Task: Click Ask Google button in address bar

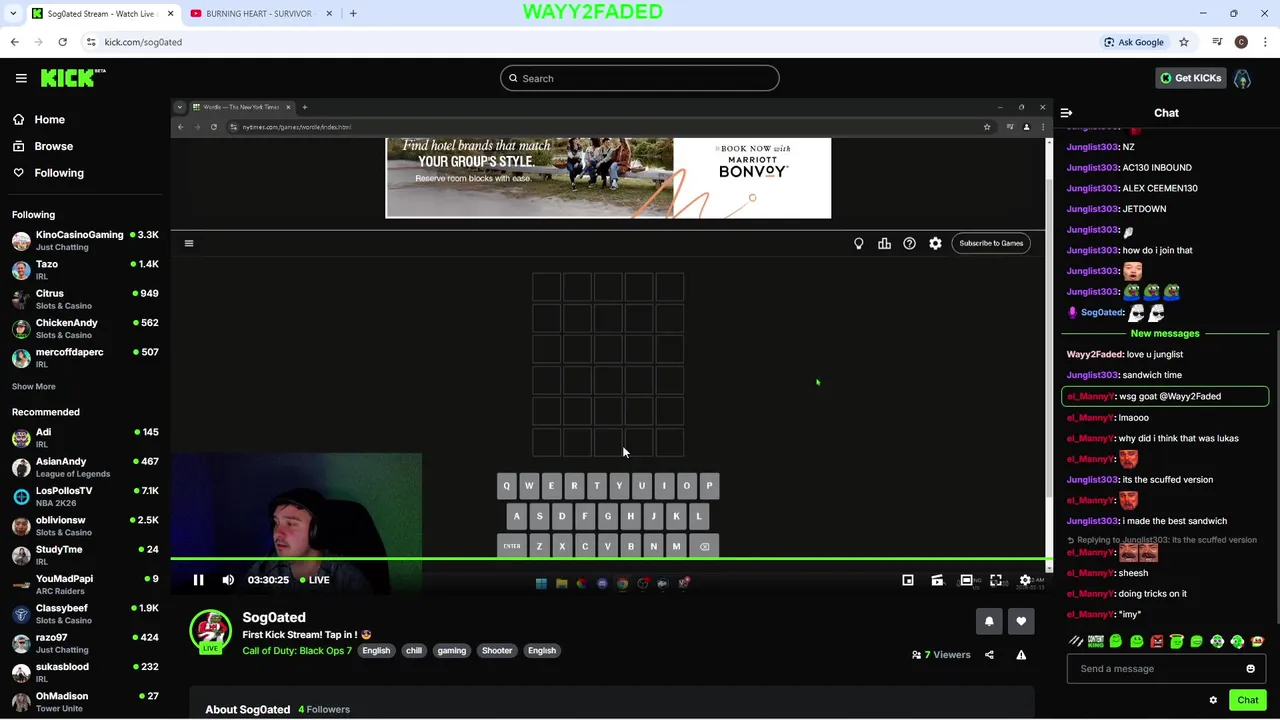Action: tap(1134, 42)
